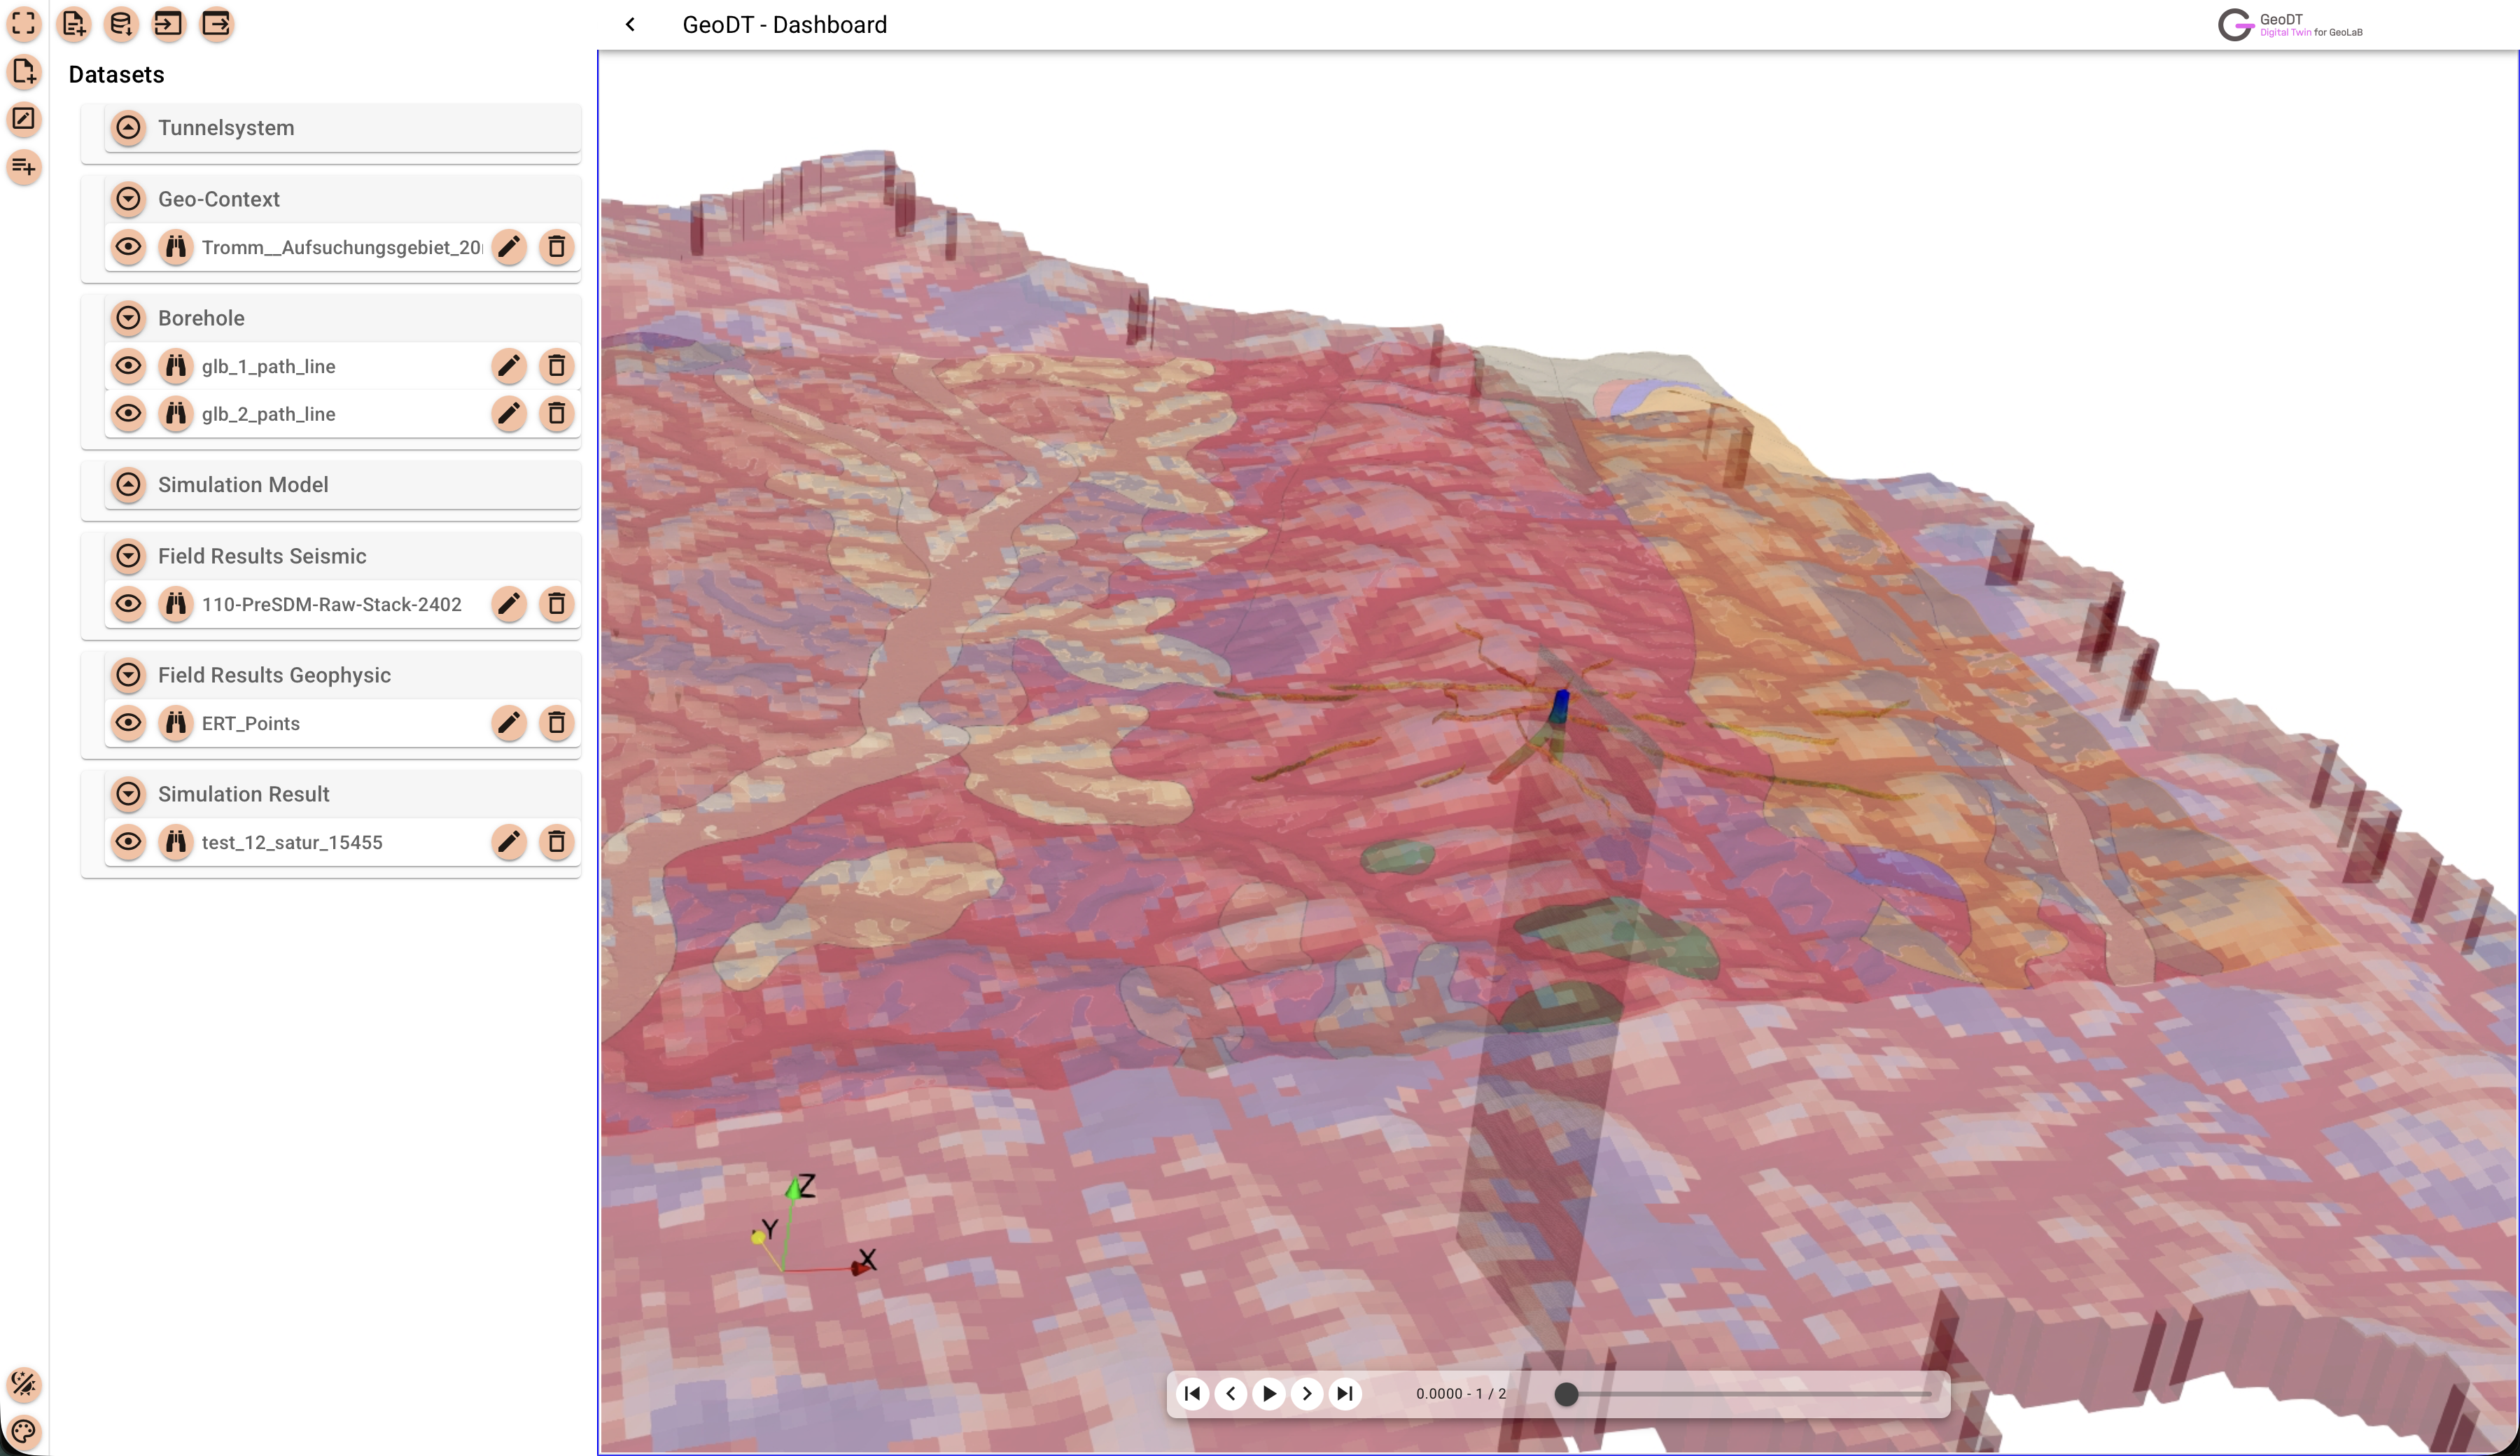Screen dimensions: 2520x1456
Task: Expand the Tunnelsystem group
Action: pos(128,128)
